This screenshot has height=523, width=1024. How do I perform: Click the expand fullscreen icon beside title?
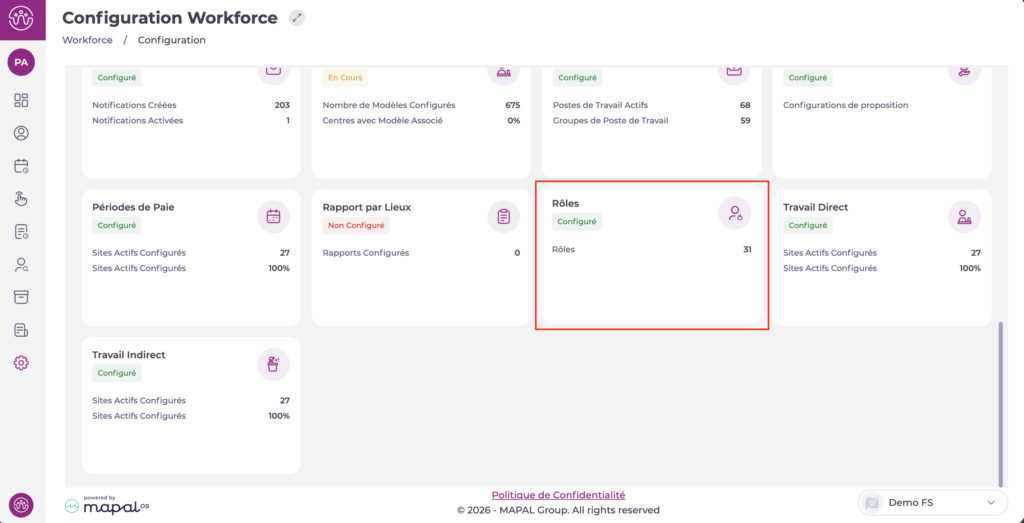coord(297,18)
